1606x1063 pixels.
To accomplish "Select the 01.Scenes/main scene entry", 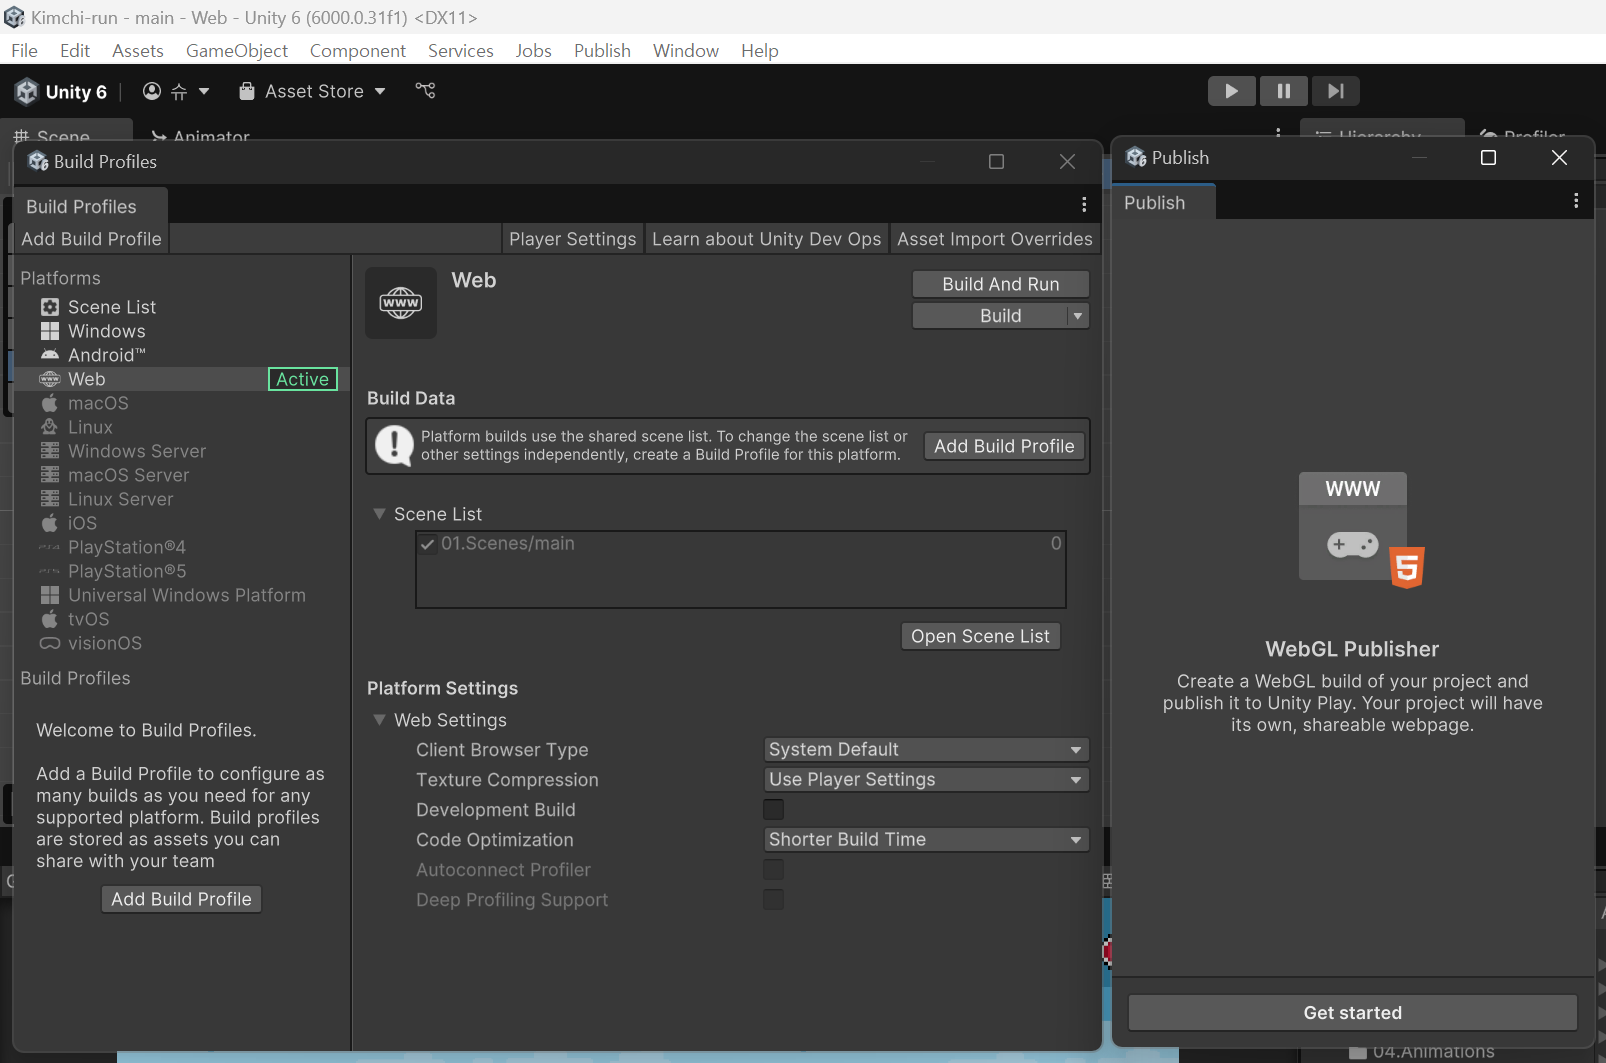I will tap(741, 544).
